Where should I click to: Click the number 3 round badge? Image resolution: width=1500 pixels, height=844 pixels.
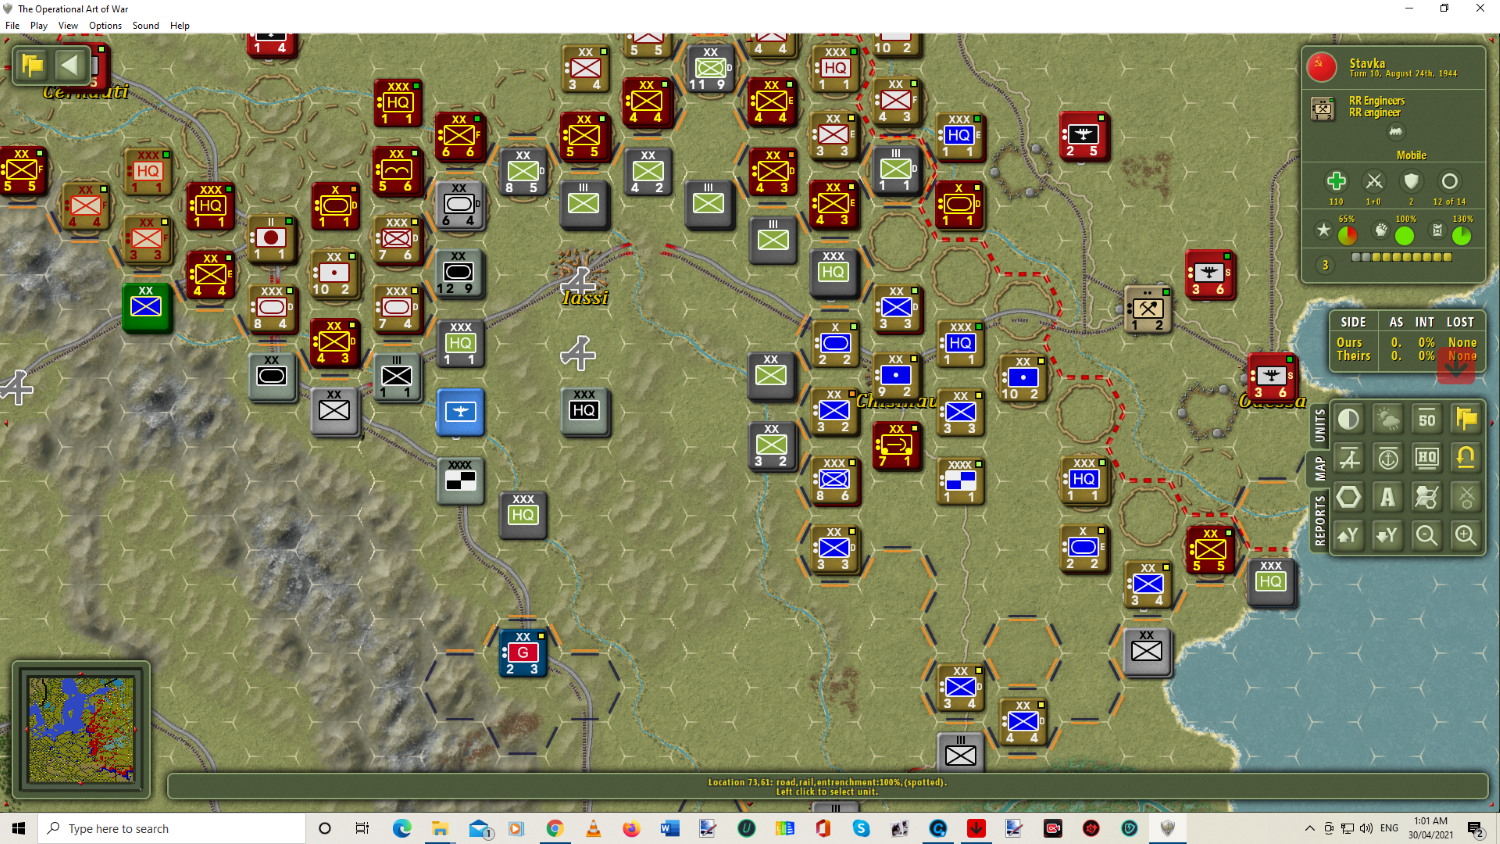(1325, 265)
